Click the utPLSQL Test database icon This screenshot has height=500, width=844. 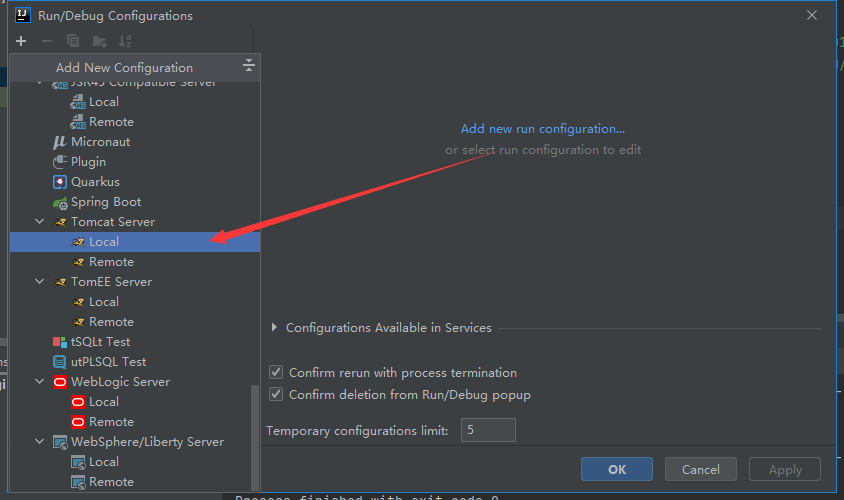coord(60,362)
